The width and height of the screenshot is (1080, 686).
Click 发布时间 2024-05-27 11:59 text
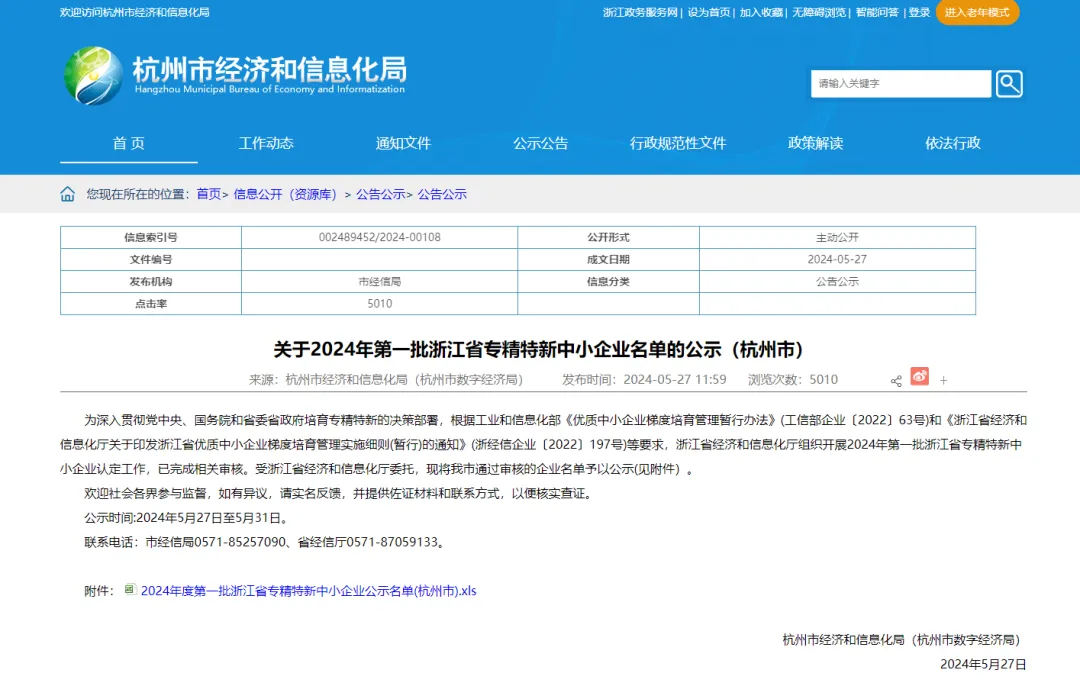click(x=644, y=380)
